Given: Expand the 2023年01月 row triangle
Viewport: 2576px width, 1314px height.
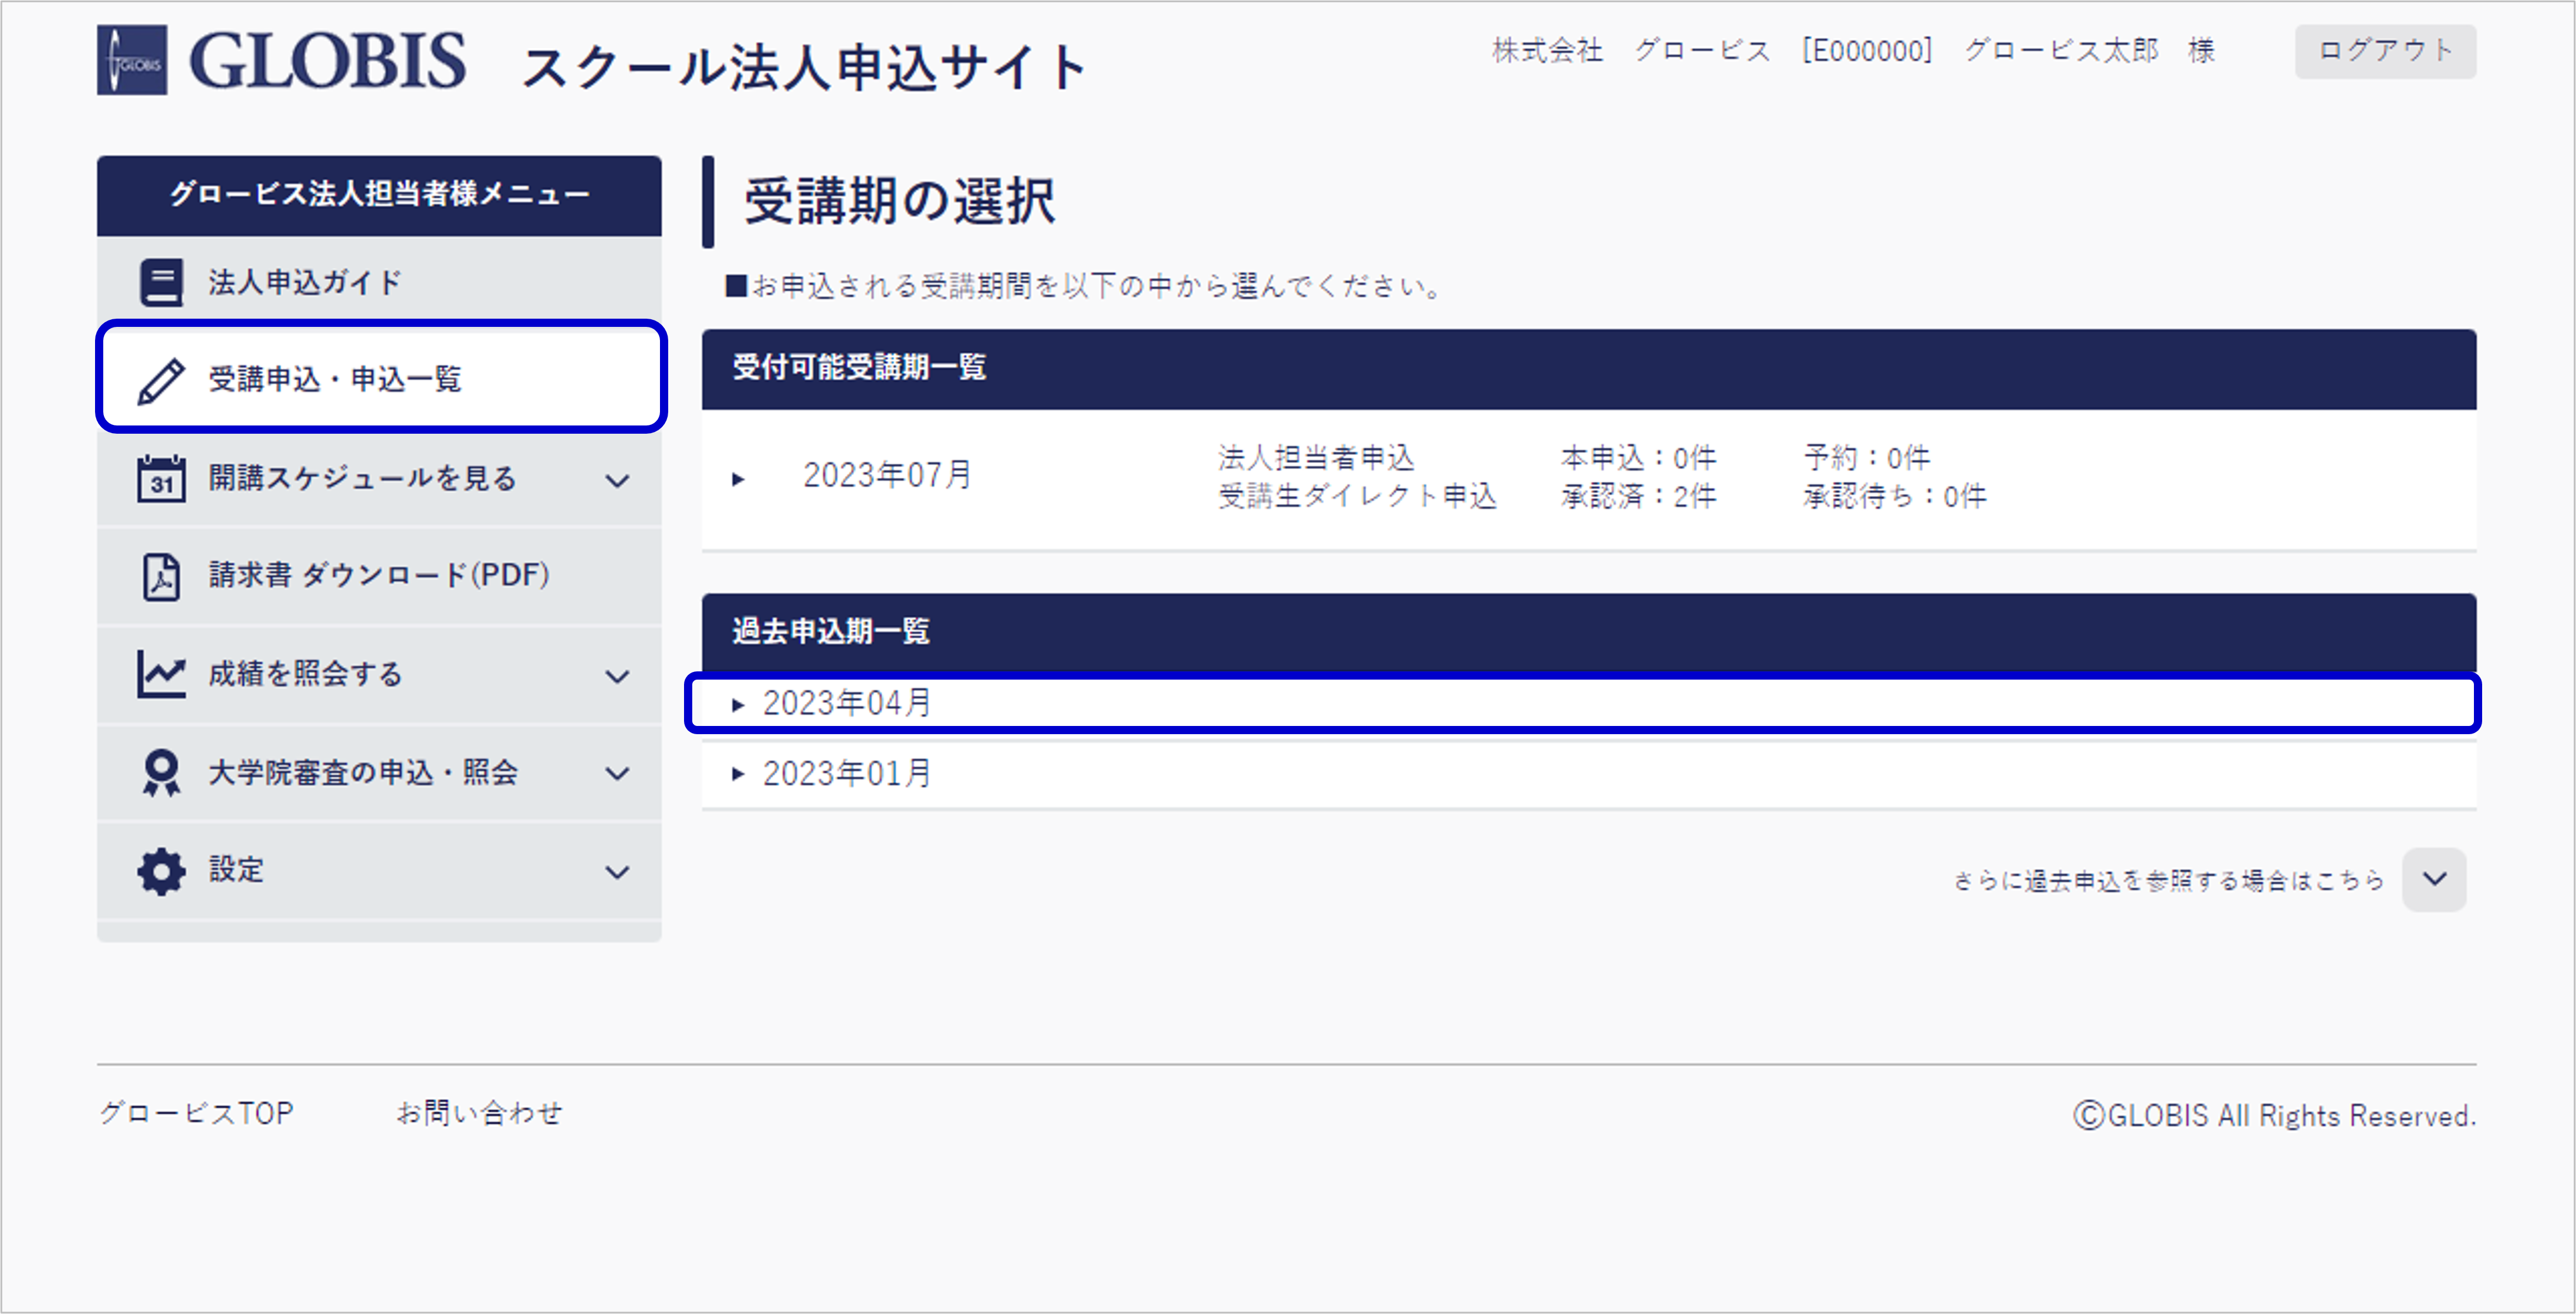Looking at the screenshot, I should (738, 774).
